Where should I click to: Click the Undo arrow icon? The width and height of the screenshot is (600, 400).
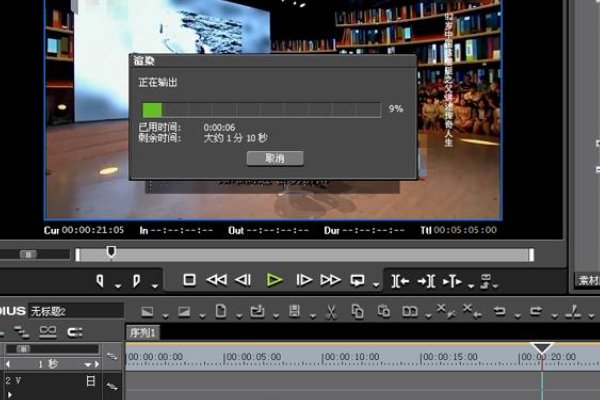click(500, 311)
